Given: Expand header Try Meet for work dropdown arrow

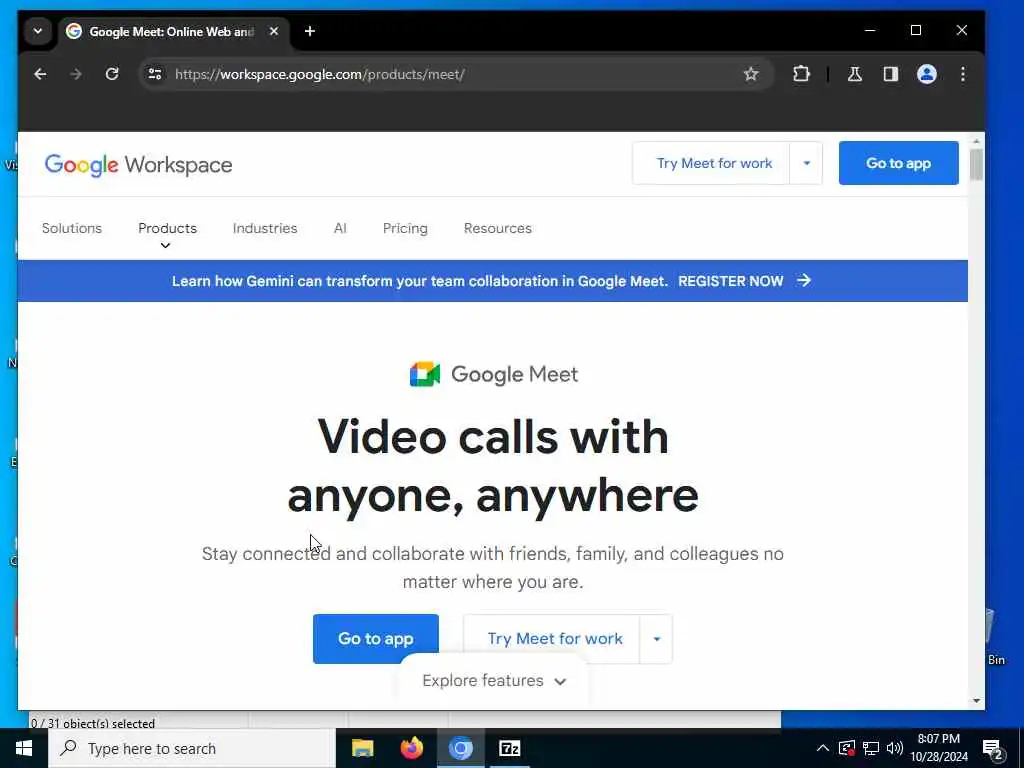Looking at the screenshot, I should point(807,163).
